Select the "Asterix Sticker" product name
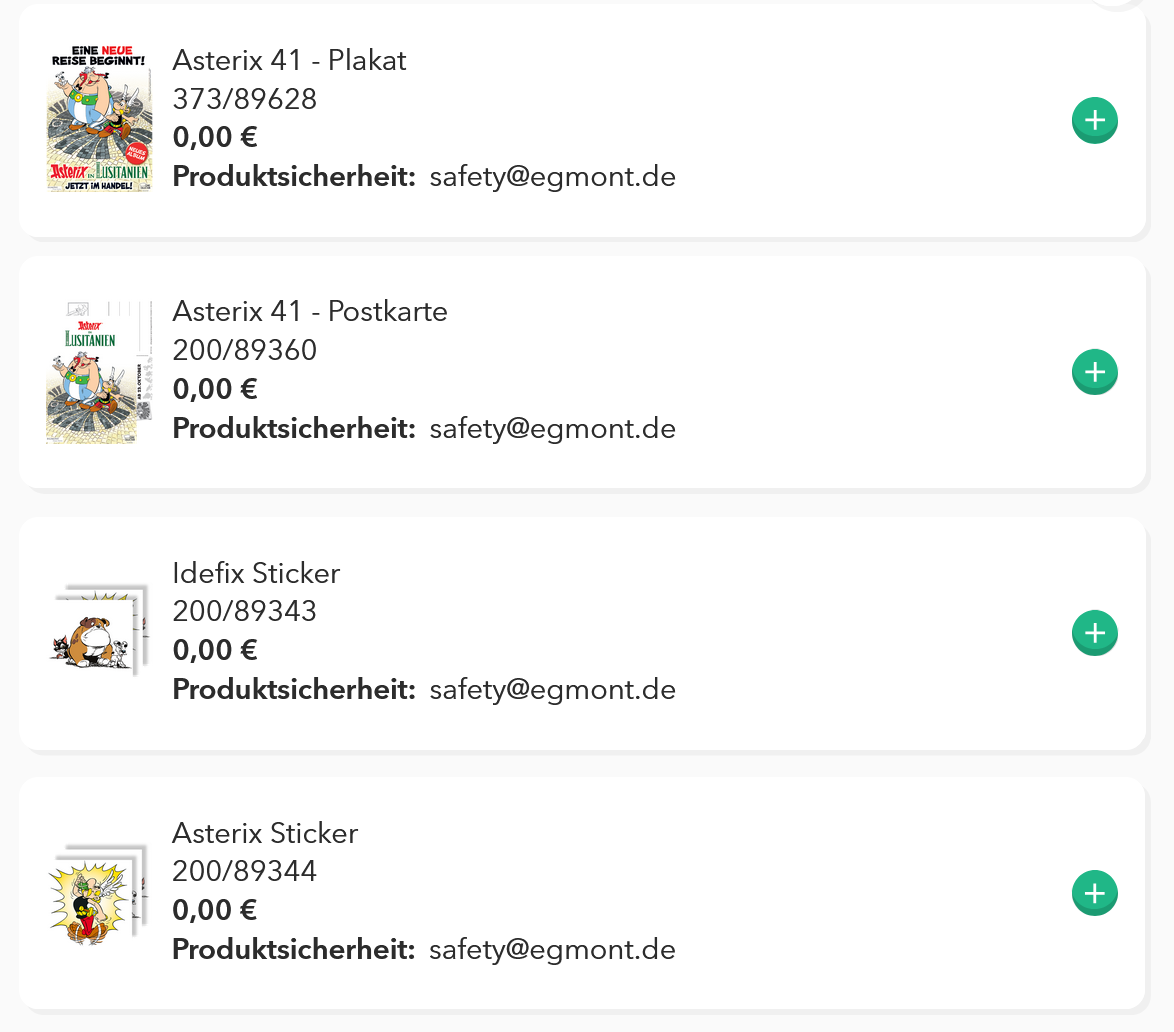 pyautogui.click(x=265, y=833)
